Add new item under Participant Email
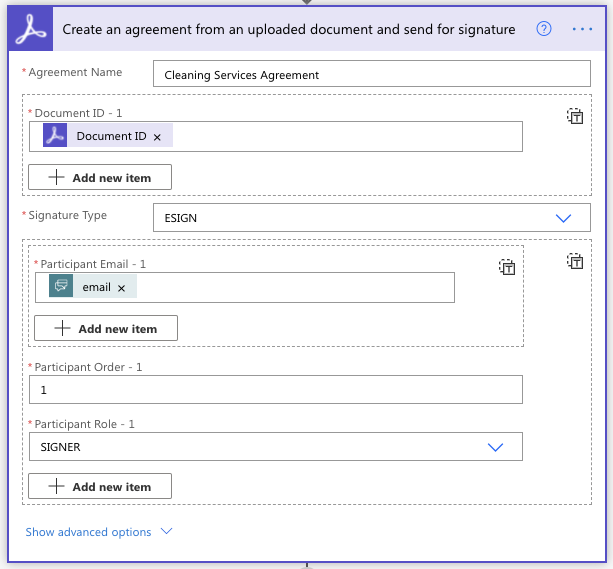This screenshot has width=613, height=569. tap(106, 328)
